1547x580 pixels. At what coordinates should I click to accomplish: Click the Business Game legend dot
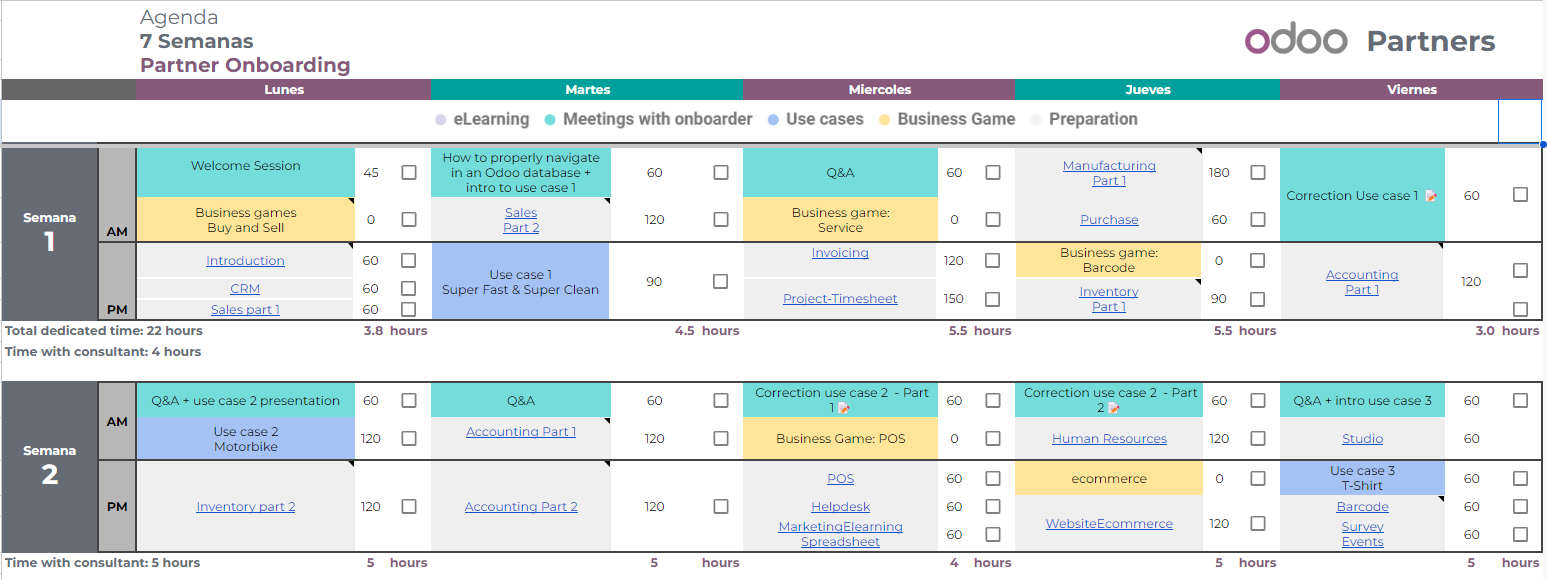(x=884, y=120)
